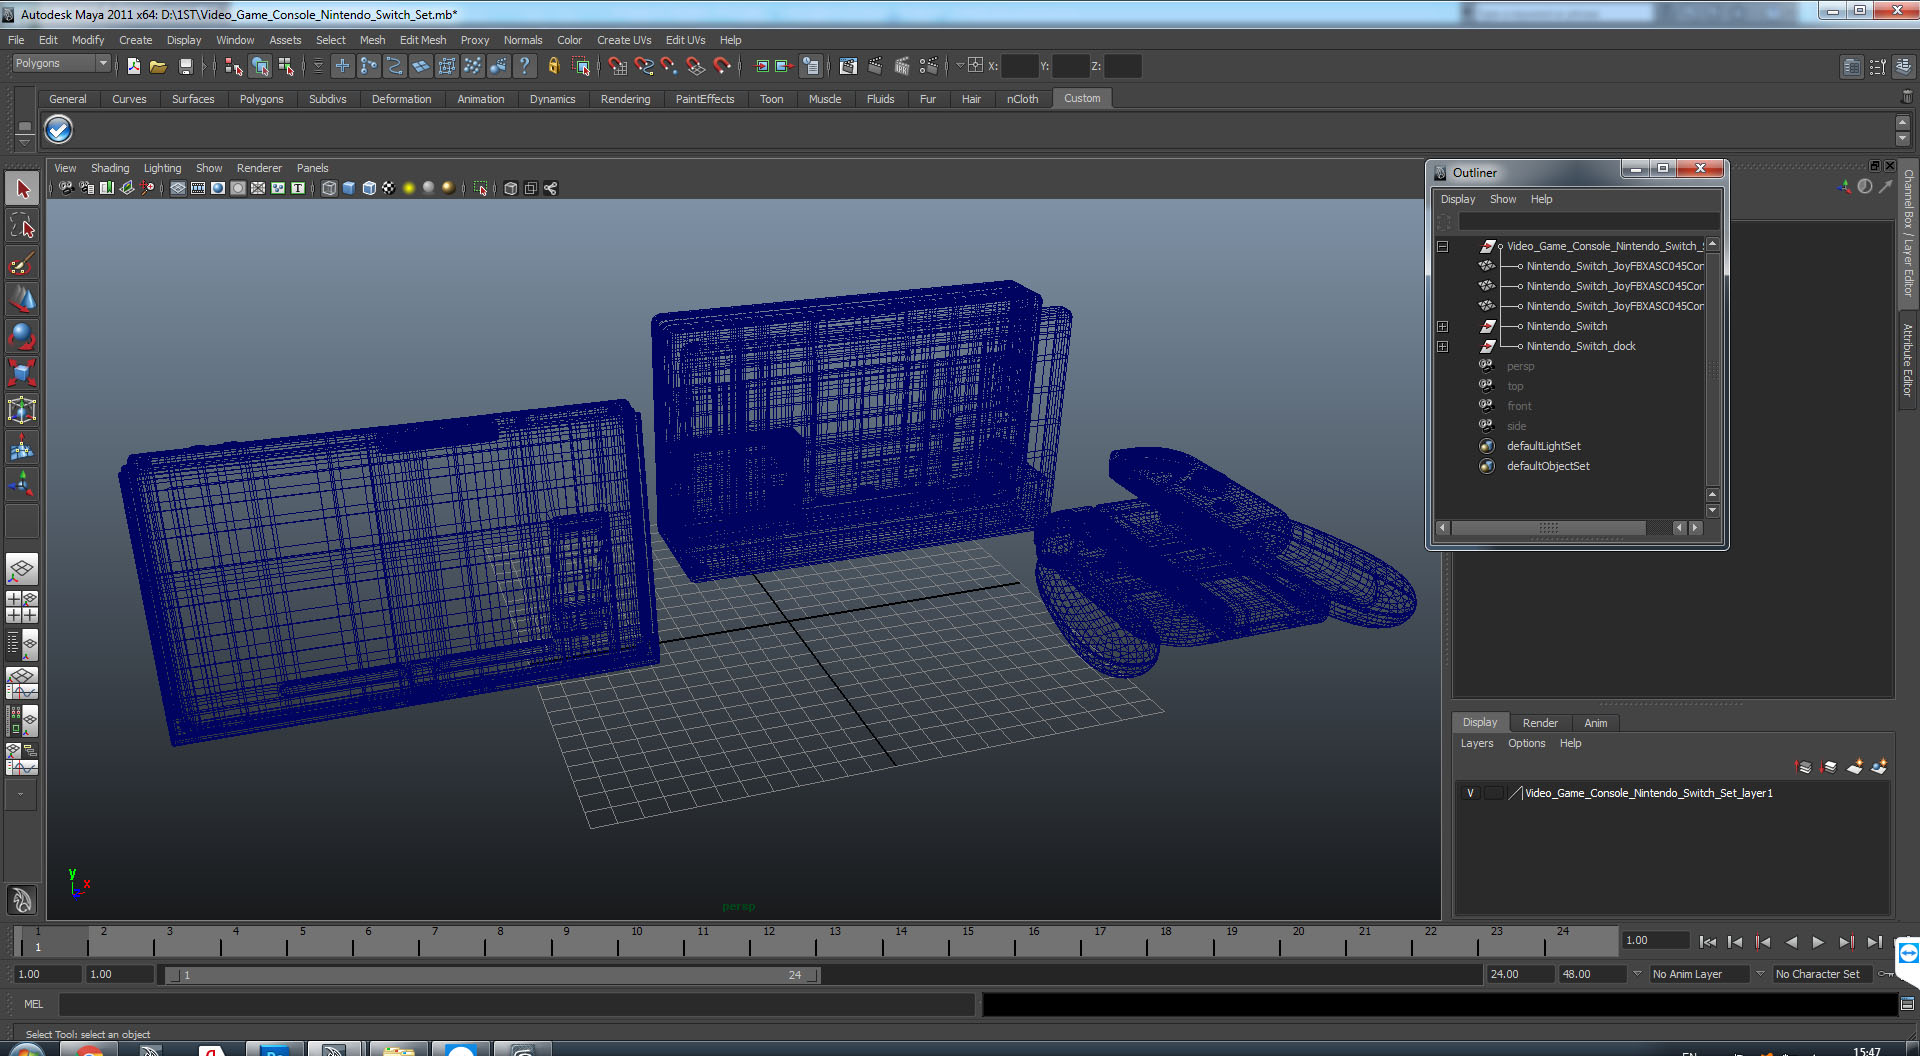
Task: Move layer up in the layer editor
Action: coord(1803,767)
